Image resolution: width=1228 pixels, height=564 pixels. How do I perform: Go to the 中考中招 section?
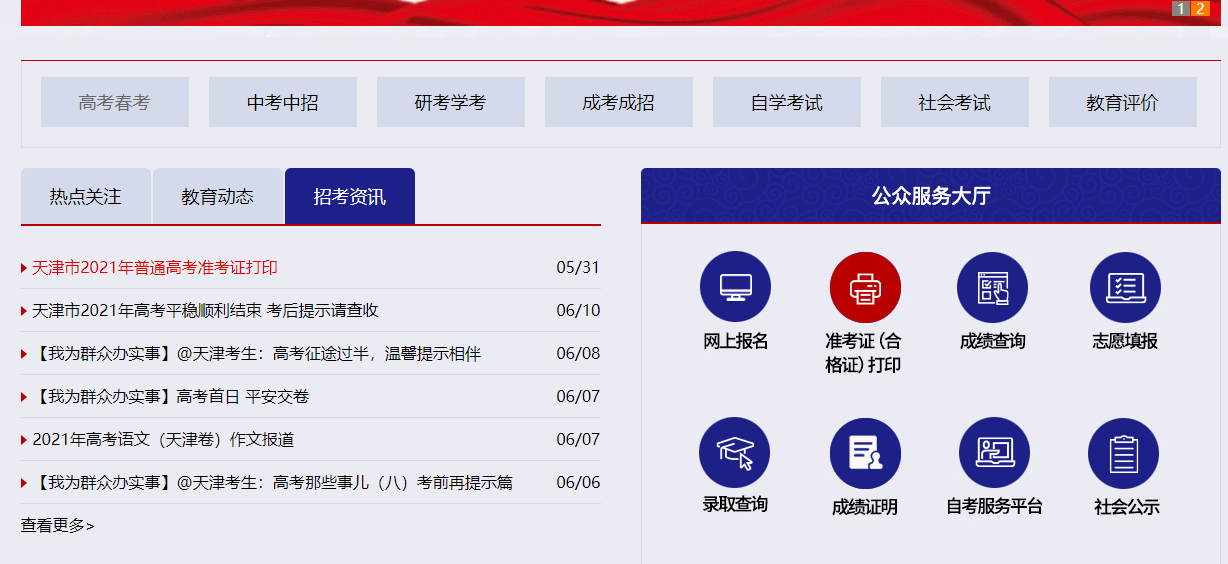[283, 102]
